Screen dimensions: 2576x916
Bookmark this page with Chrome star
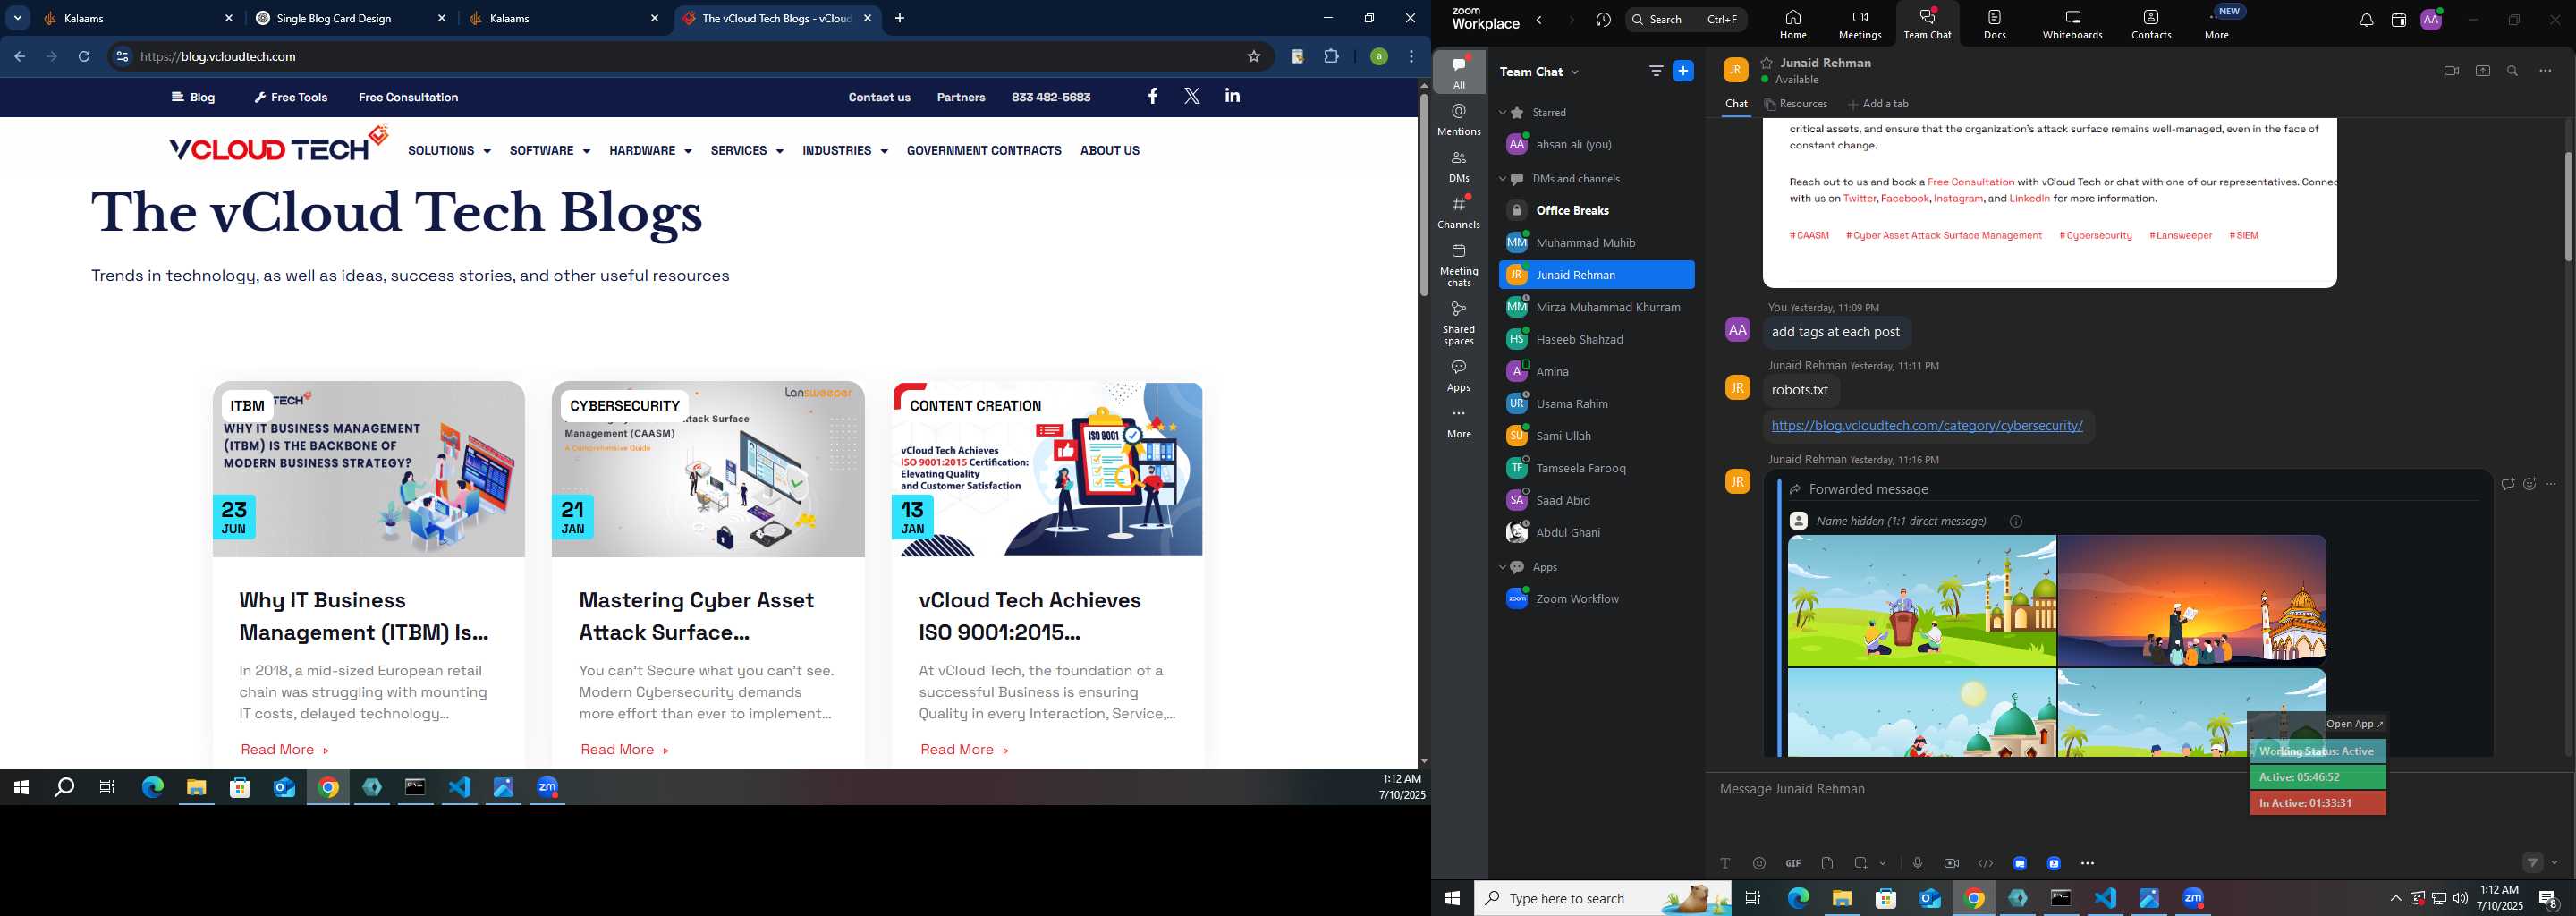coord(1253,57)
